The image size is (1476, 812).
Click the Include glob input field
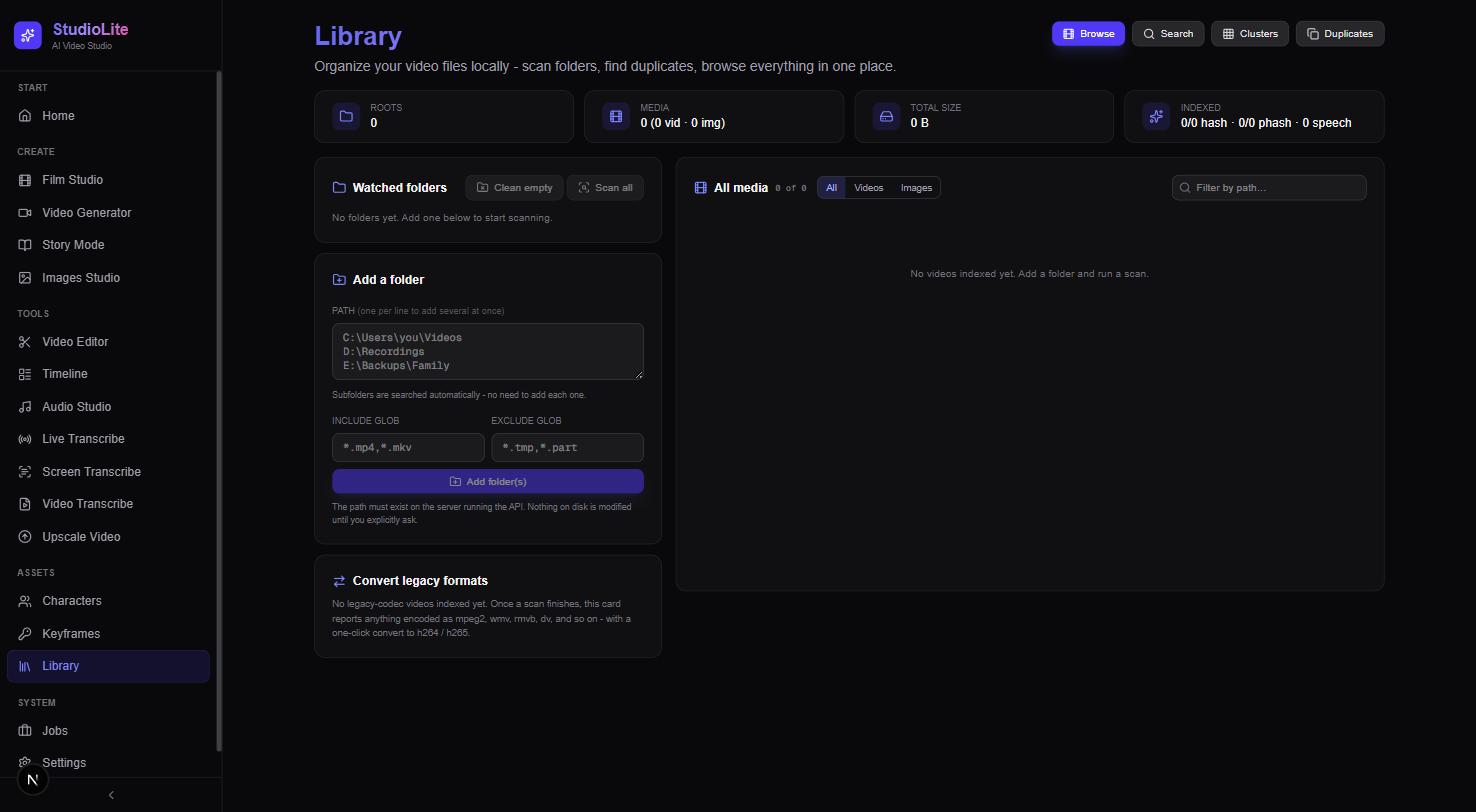pyautogui.click(x=408, y=447)
